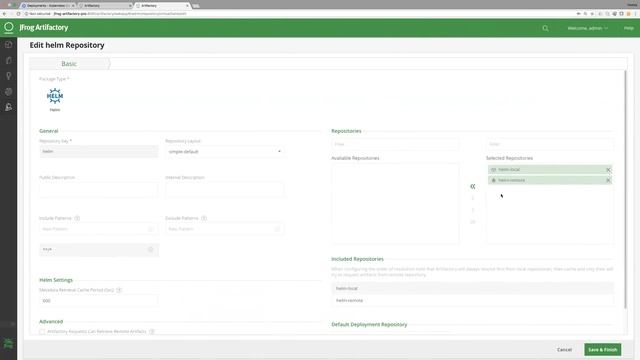This screenshot has width=640, height=360.
Task: Switch to second Artifactory browser tab
Action: pos(105,6)
